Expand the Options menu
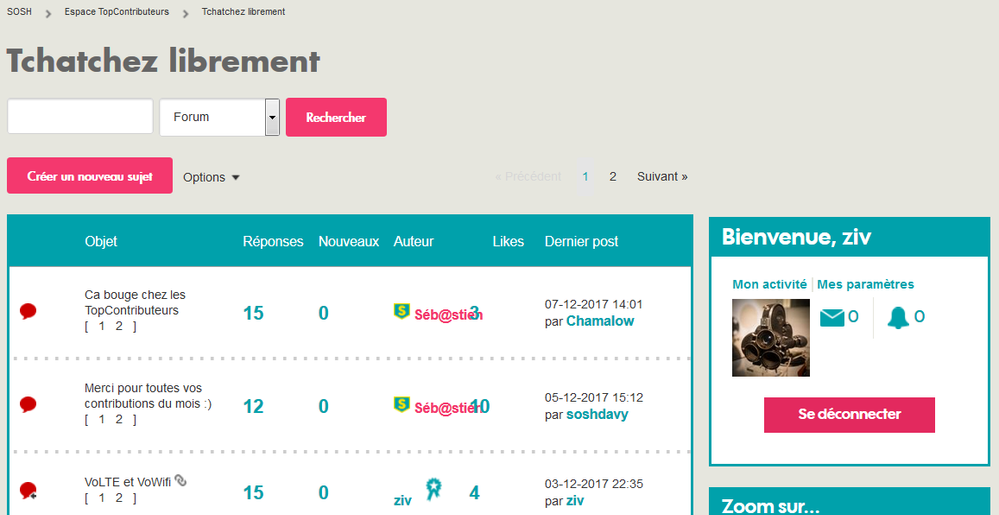The width and height of the screenshot is (999, 515). pyautogui.click(x=211, y=177)
